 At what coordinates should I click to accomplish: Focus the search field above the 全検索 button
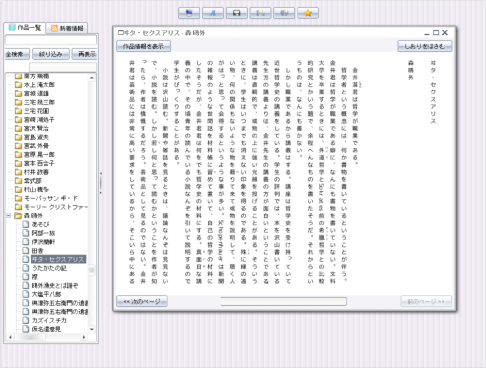point(51,40)
